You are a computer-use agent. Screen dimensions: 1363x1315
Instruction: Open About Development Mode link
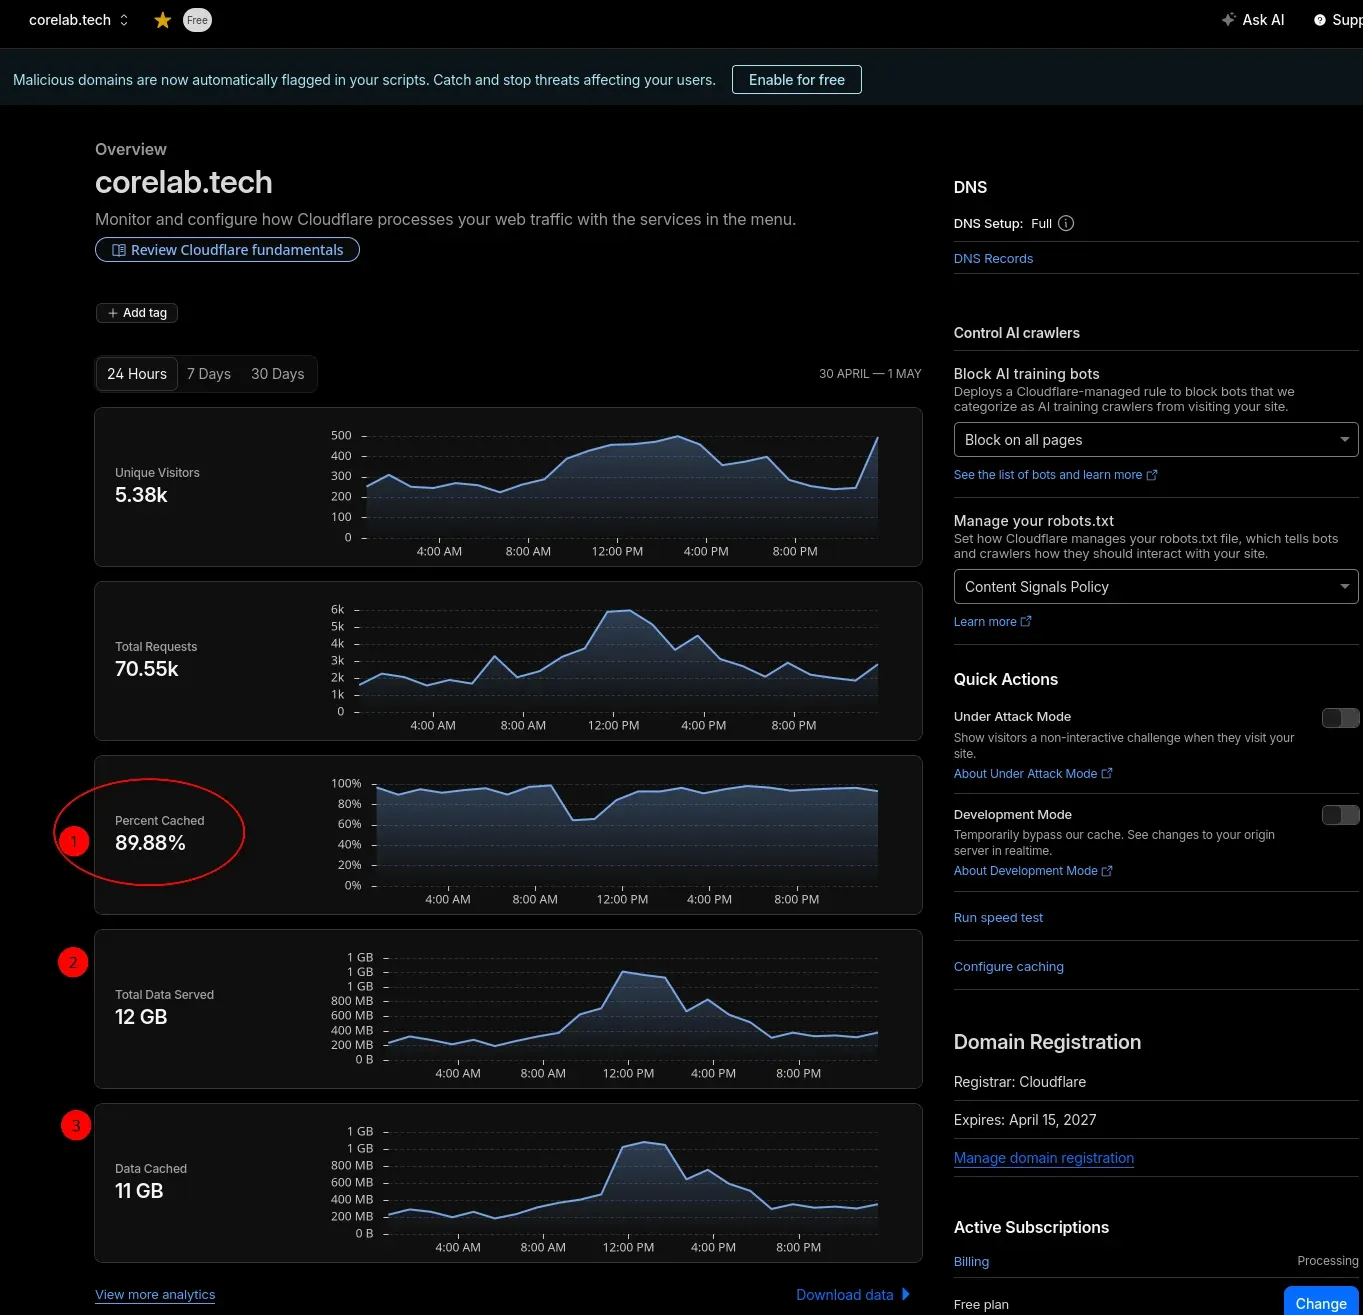(x=1033, y=871)
